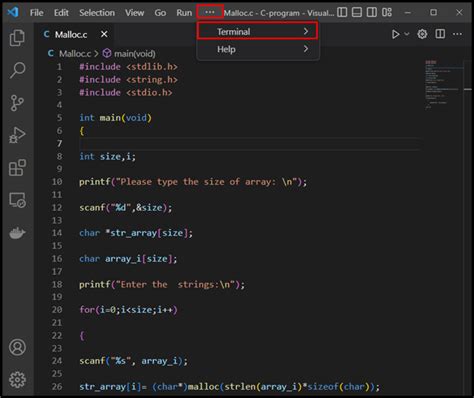Click the line 7 number in gutter
This screenshot has width=474, height=398.
point(59,143)
